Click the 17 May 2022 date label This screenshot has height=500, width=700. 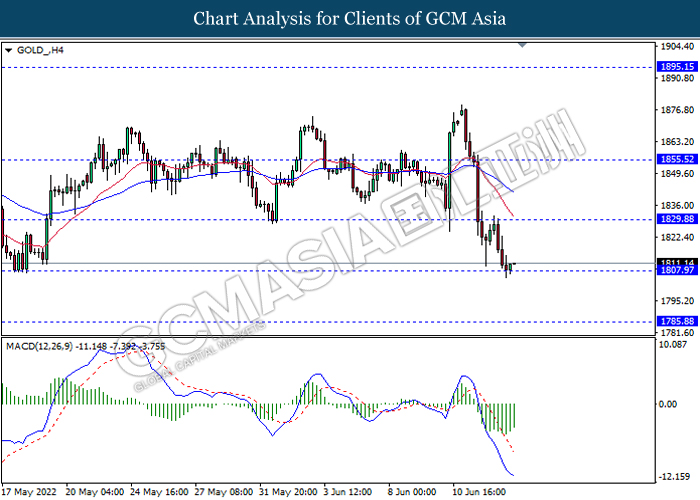[29, 492]
